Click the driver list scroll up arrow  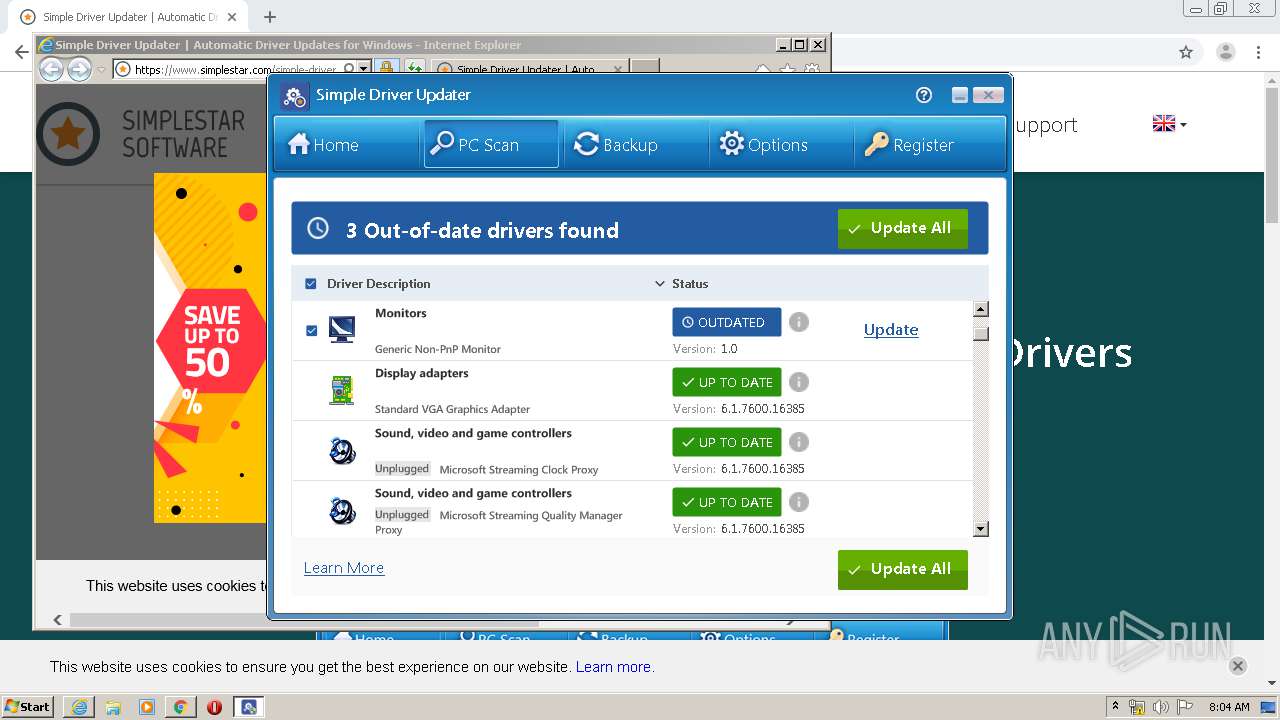[981, 309]
